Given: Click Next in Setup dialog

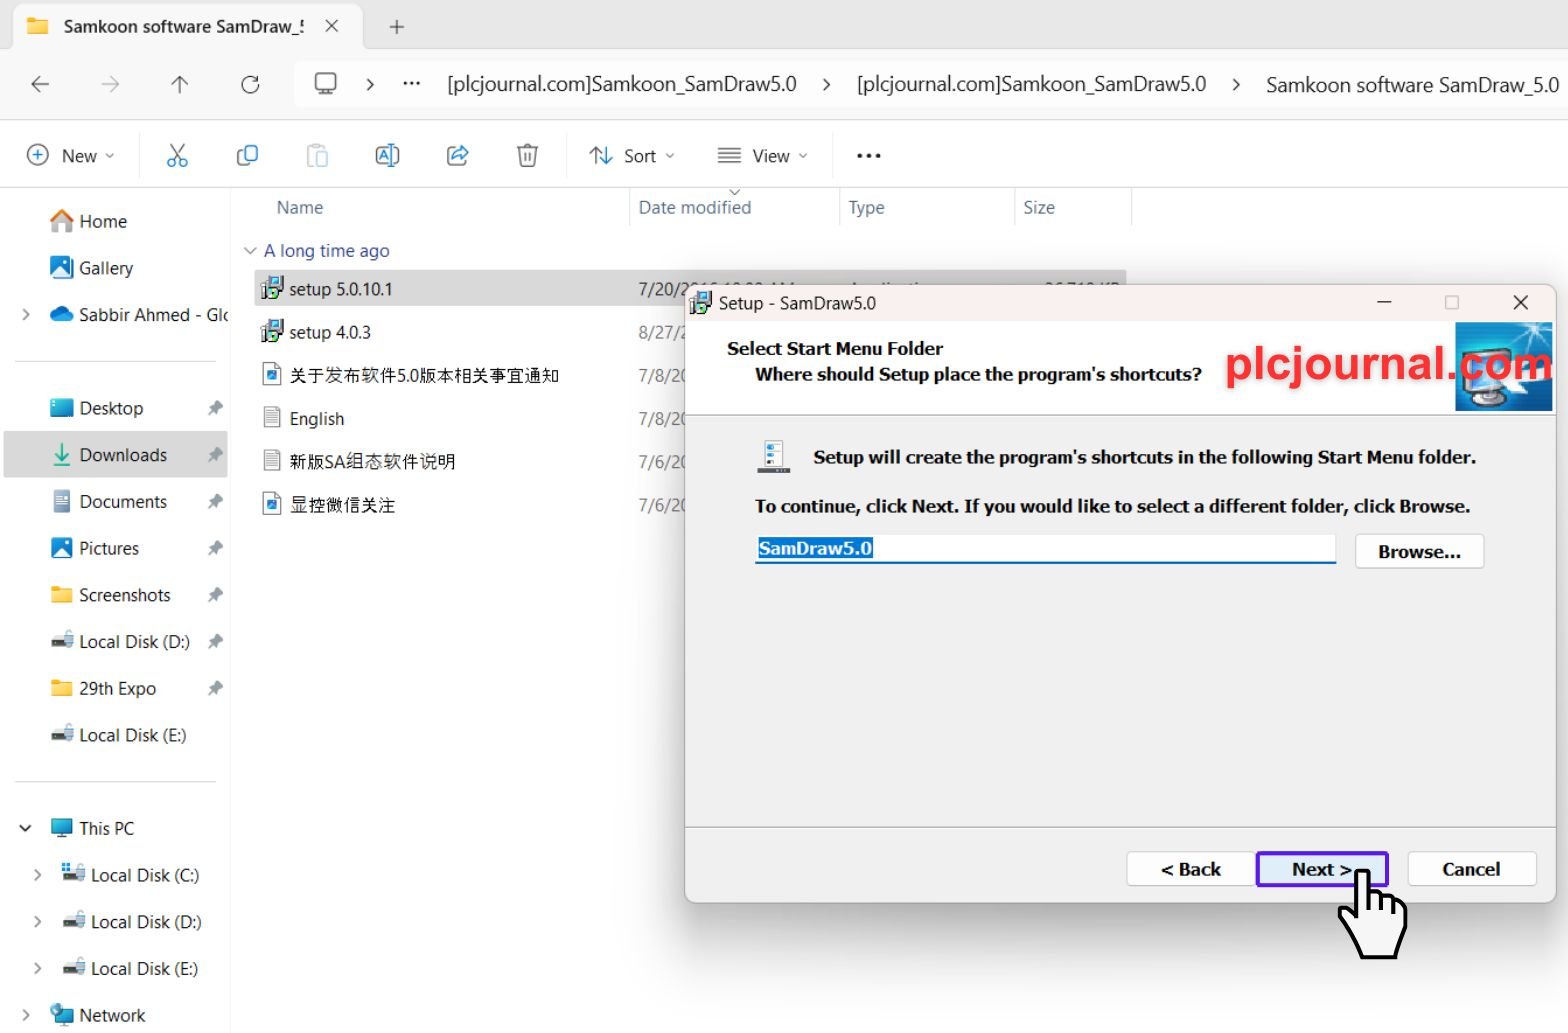Looking at the screenshot, I should pyautogui.click(x=1322, y=869).
